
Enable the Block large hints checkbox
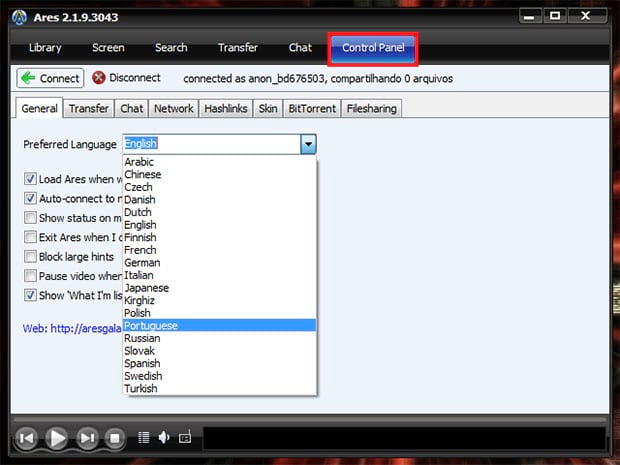tap(30, 256)
